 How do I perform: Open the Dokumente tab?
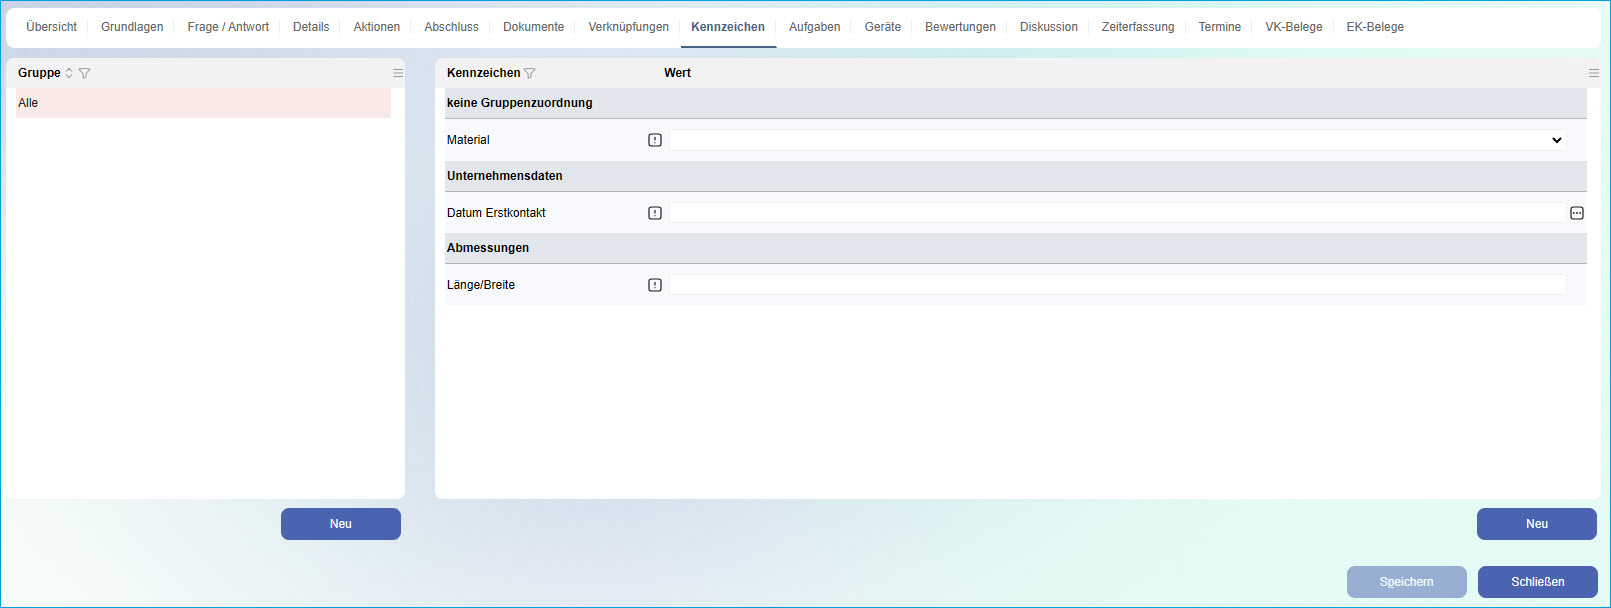pos(533,27)
